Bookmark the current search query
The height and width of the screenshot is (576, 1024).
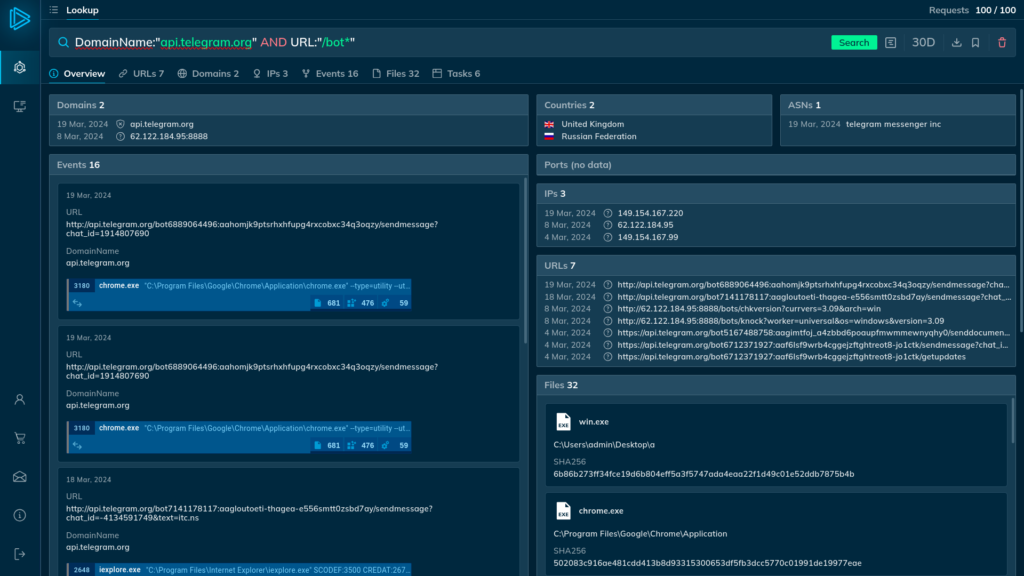975,43
